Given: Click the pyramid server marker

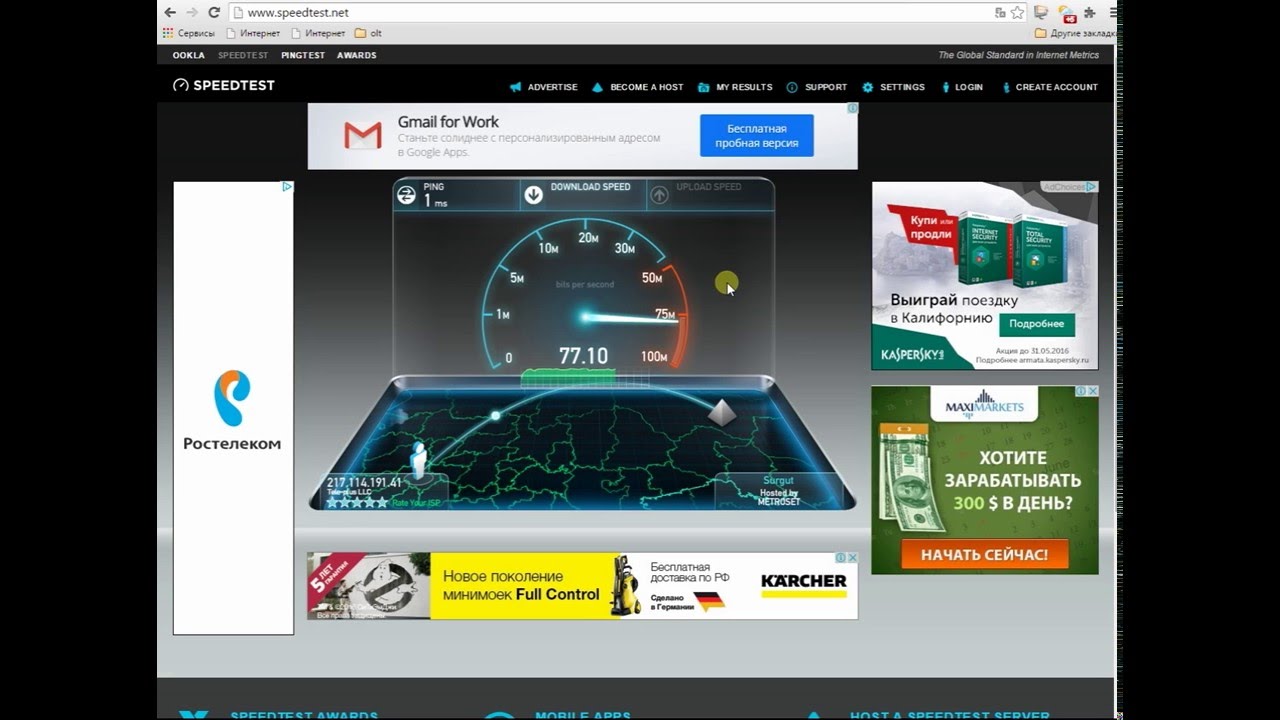Looking at the screenshot, I should [722, 413].
